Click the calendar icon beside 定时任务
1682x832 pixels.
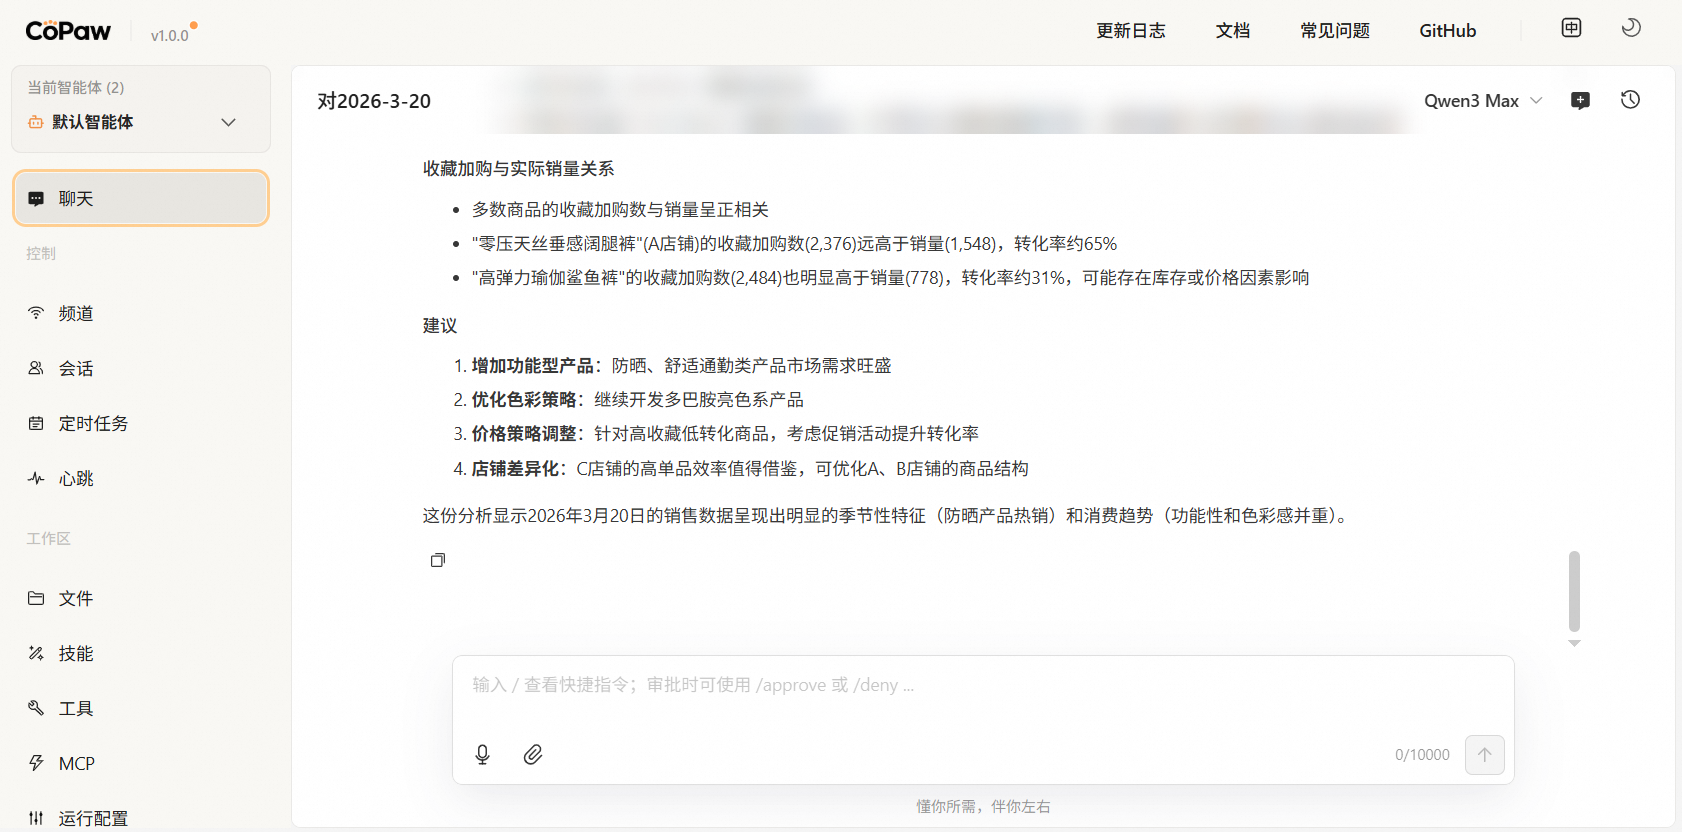[x=36, y=423]
